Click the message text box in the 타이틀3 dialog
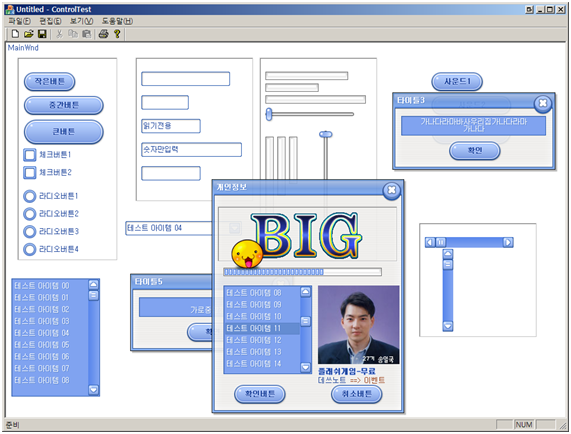This screenshot has width=571, height=434. click(x=473, y=125)
